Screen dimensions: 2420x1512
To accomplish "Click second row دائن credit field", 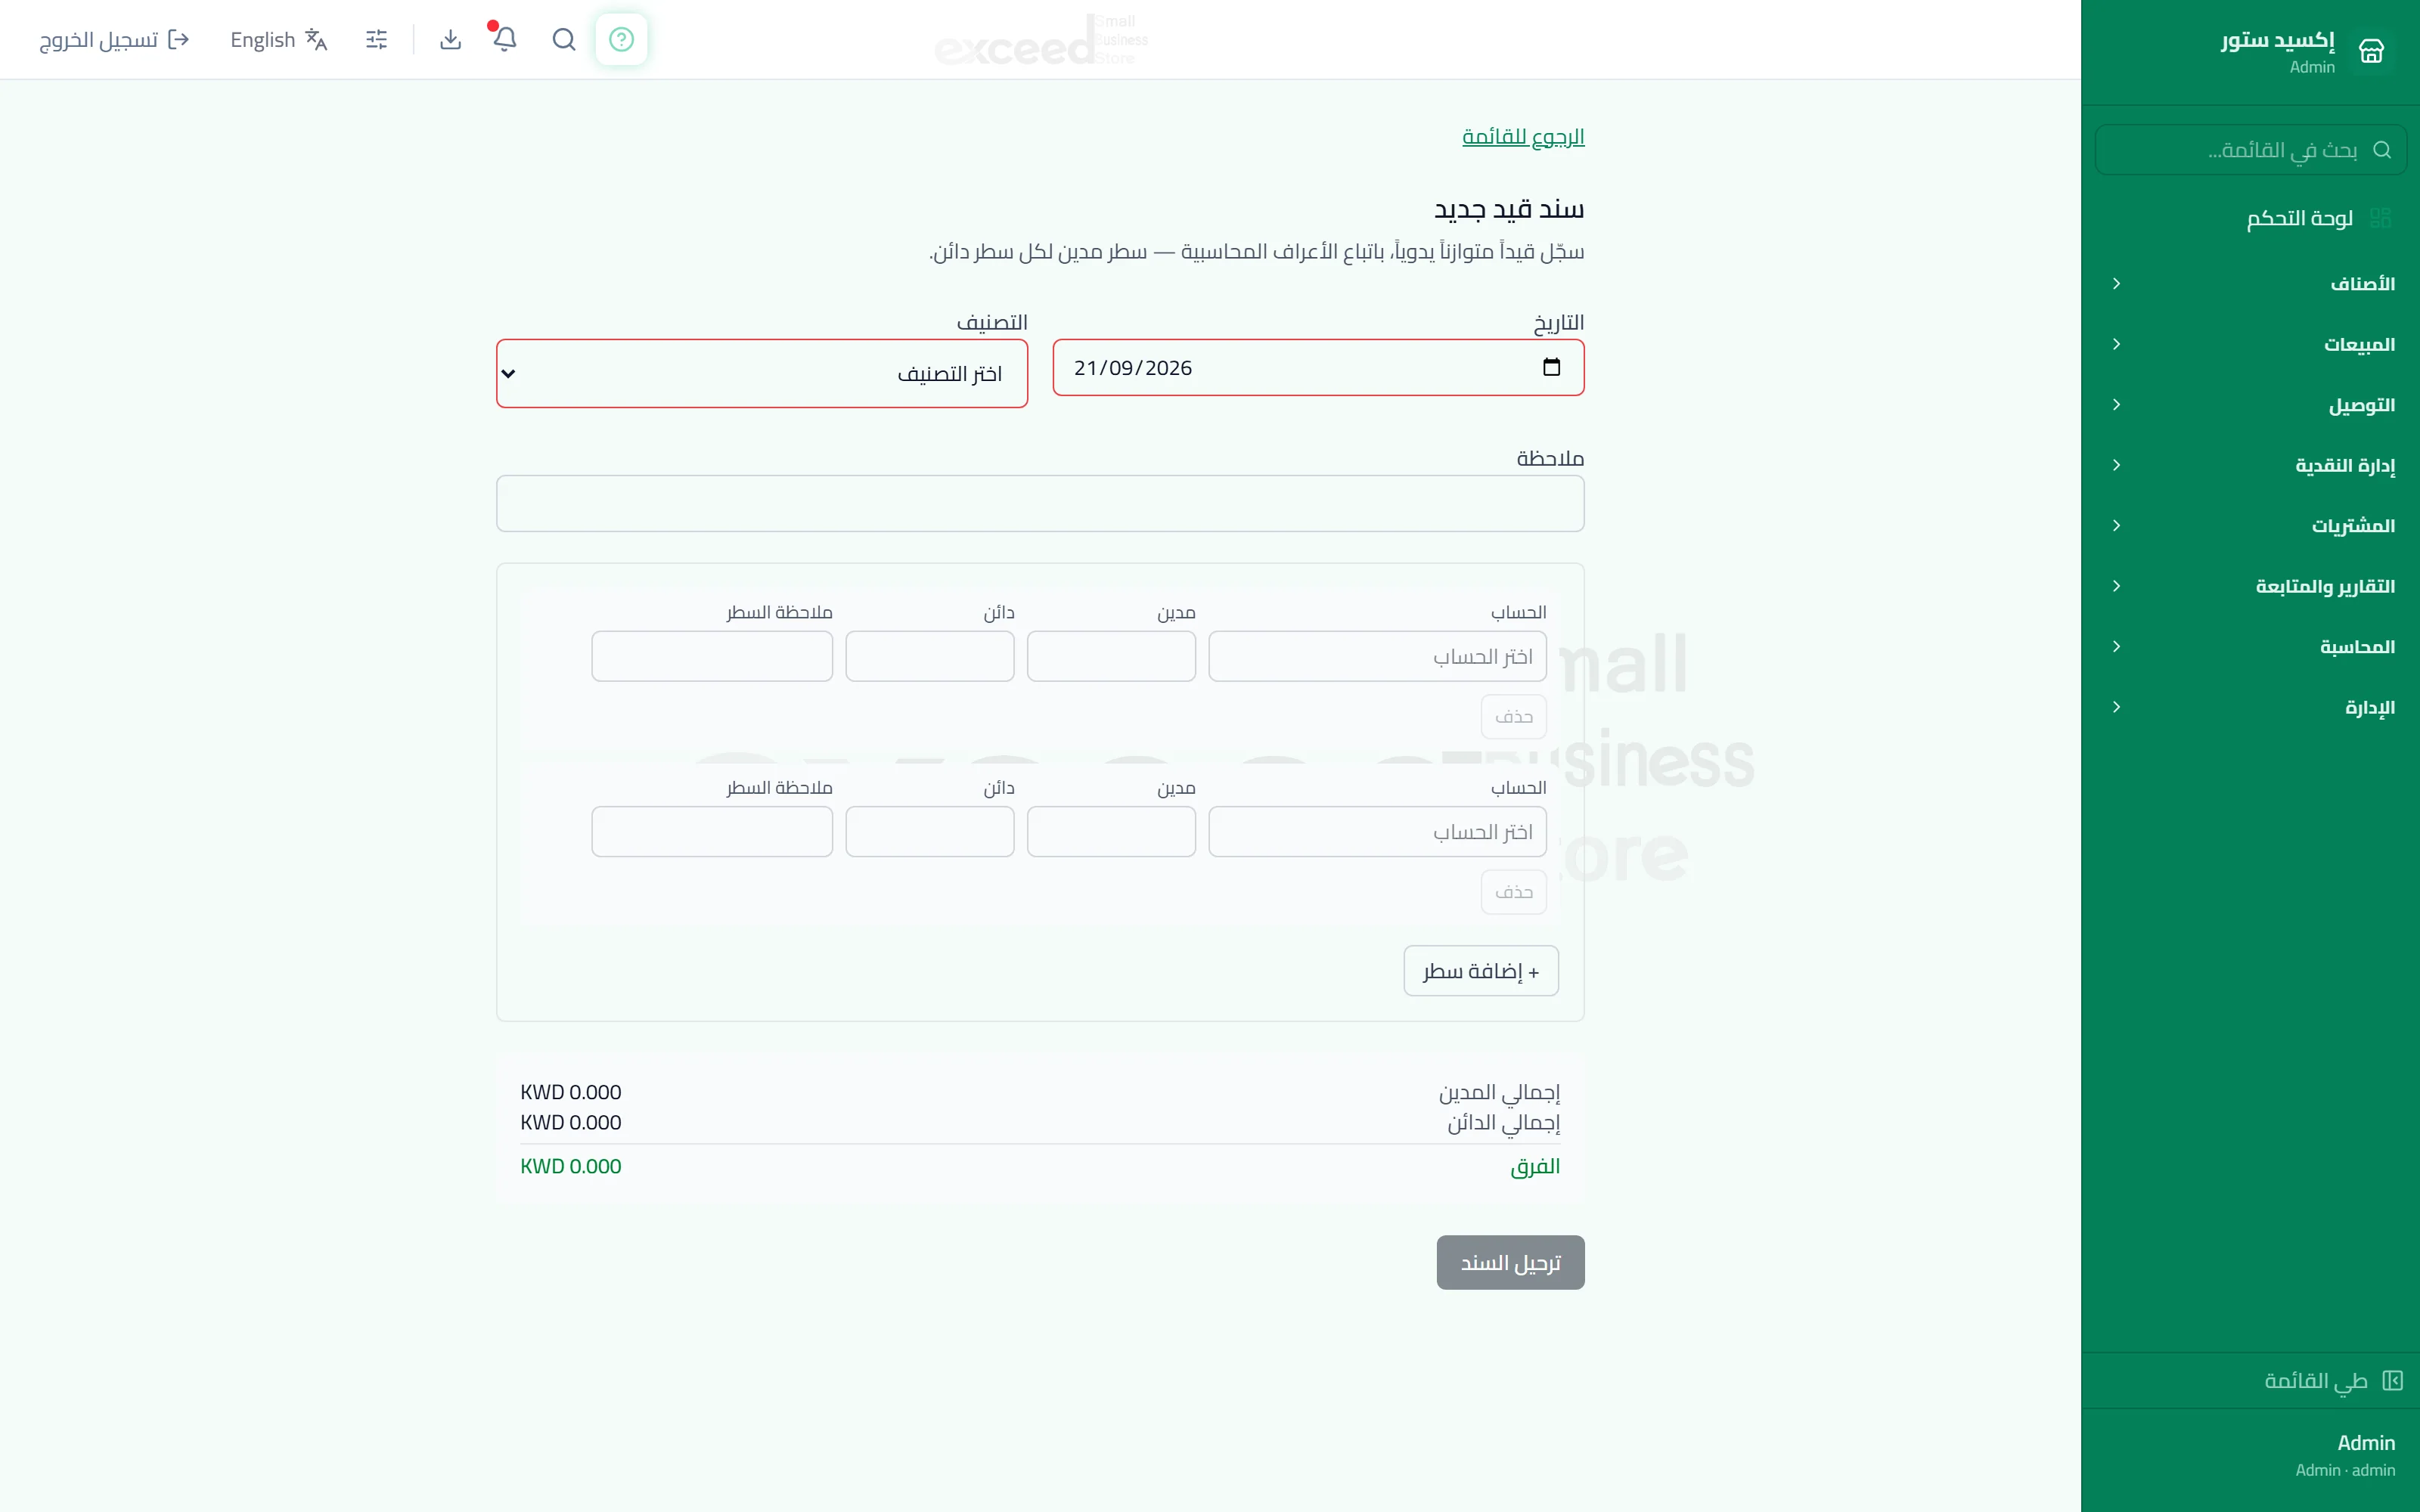I will click(x=930, y=832).
